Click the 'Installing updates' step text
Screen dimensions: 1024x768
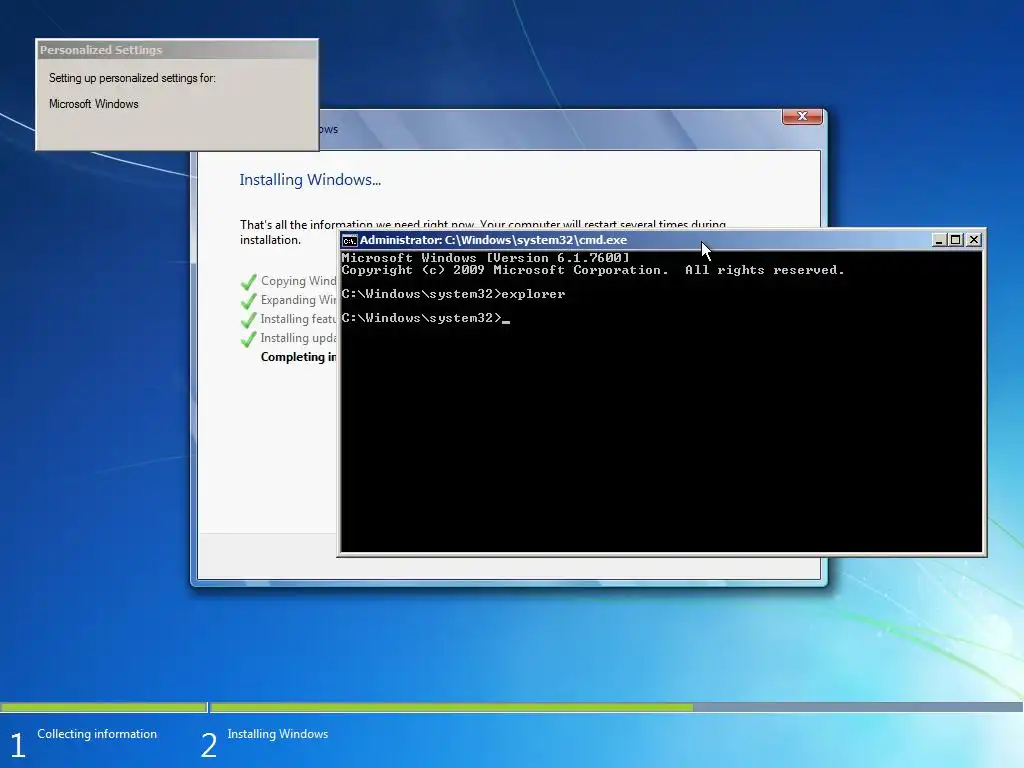tap(298, 338)
